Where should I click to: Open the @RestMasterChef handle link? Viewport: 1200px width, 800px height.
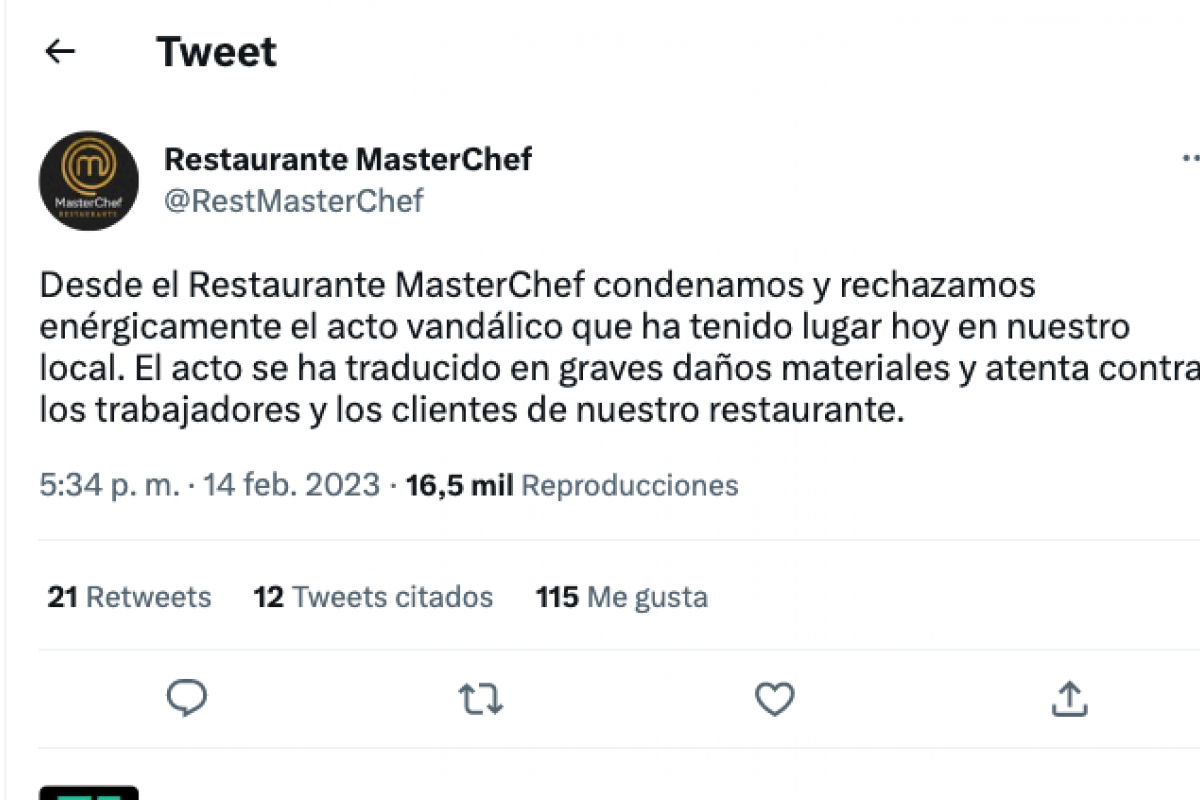pyautogui.click(x=294, y=201)
